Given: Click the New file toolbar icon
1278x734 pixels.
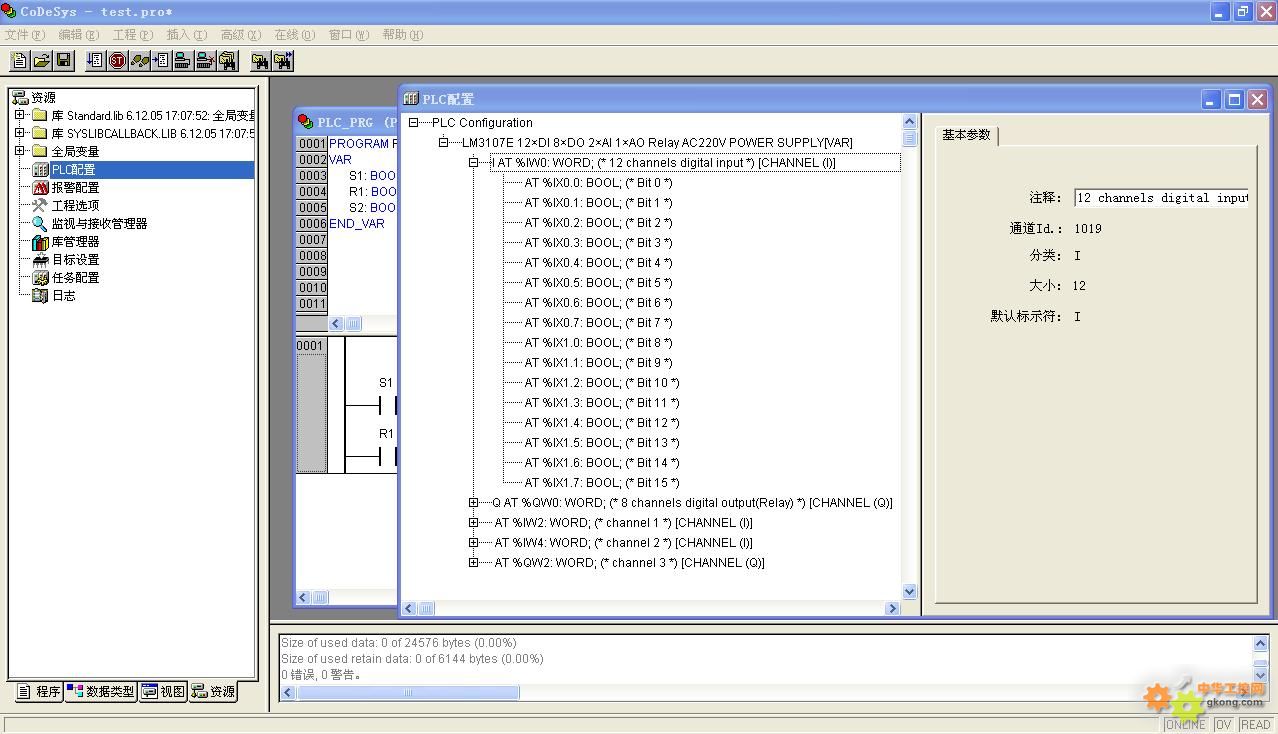Looking at the screenshot, I should tap(19, 61).
